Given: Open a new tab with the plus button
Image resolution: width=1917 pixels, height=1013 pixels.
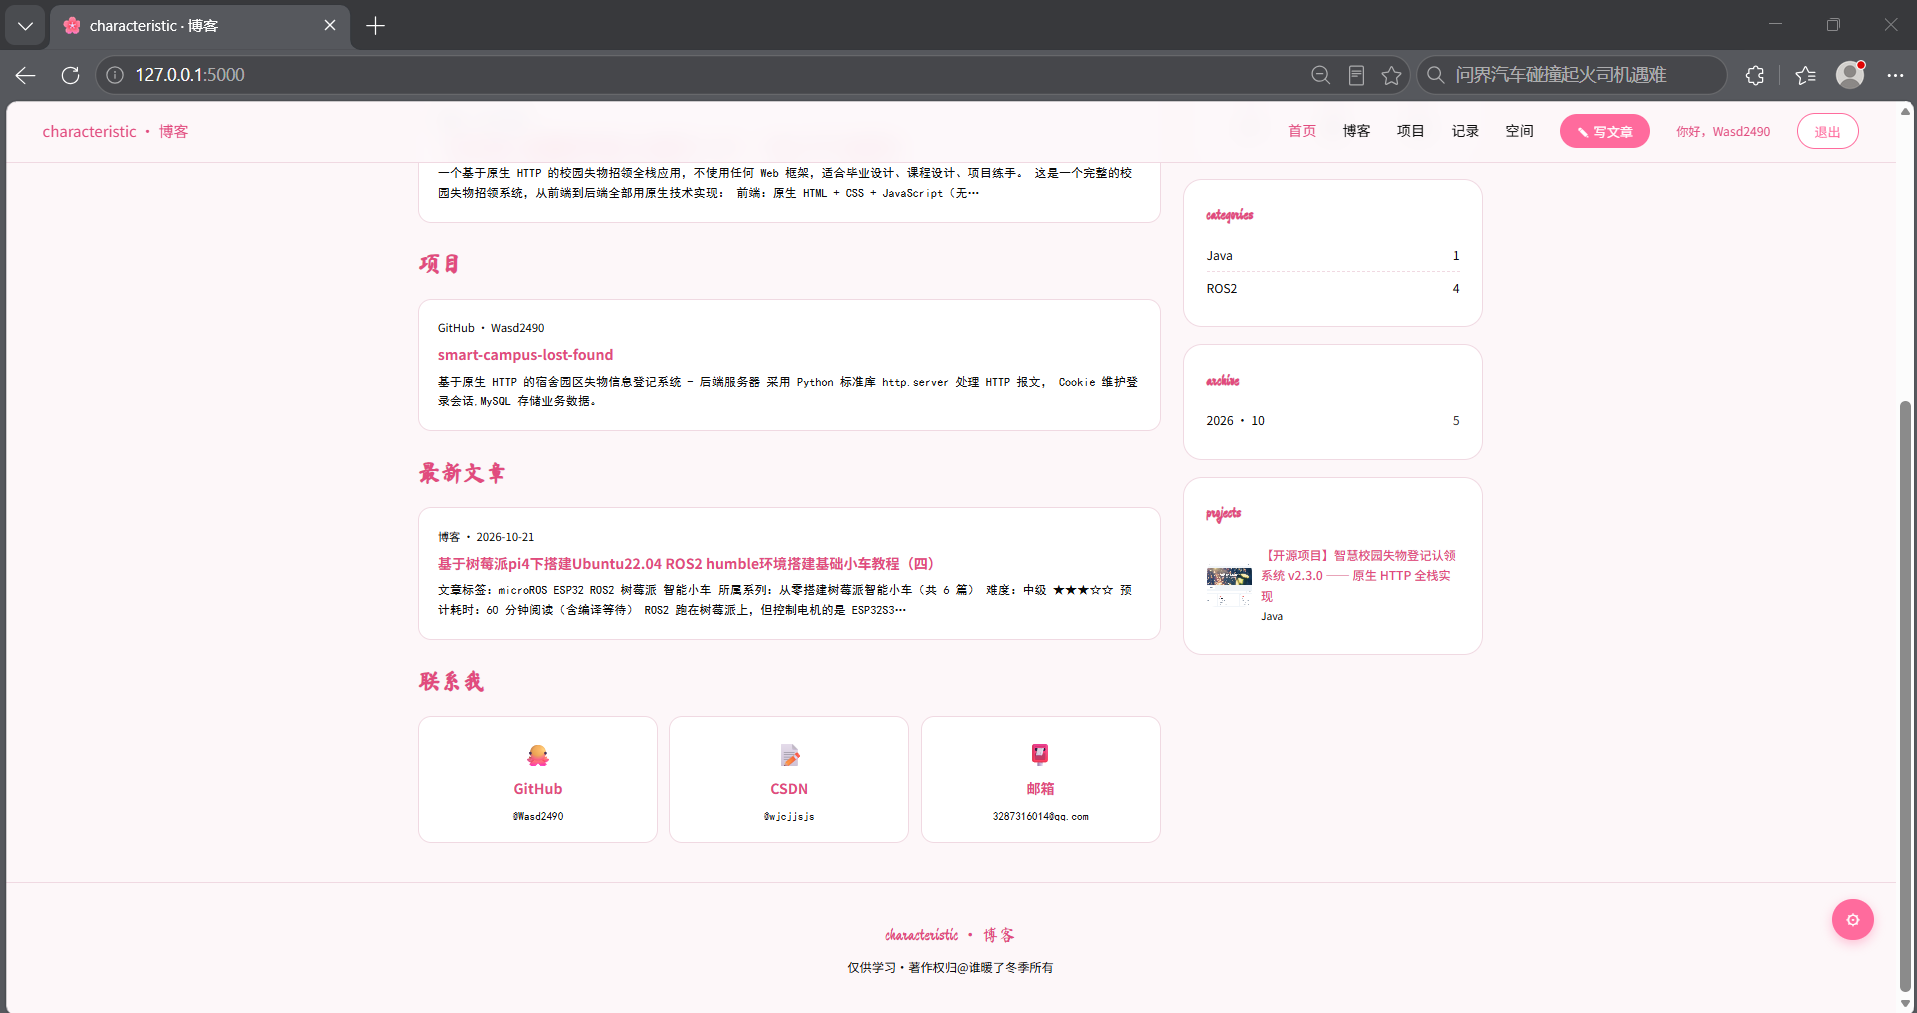Looking at the screenshot, I should click(x=375, y=26).
